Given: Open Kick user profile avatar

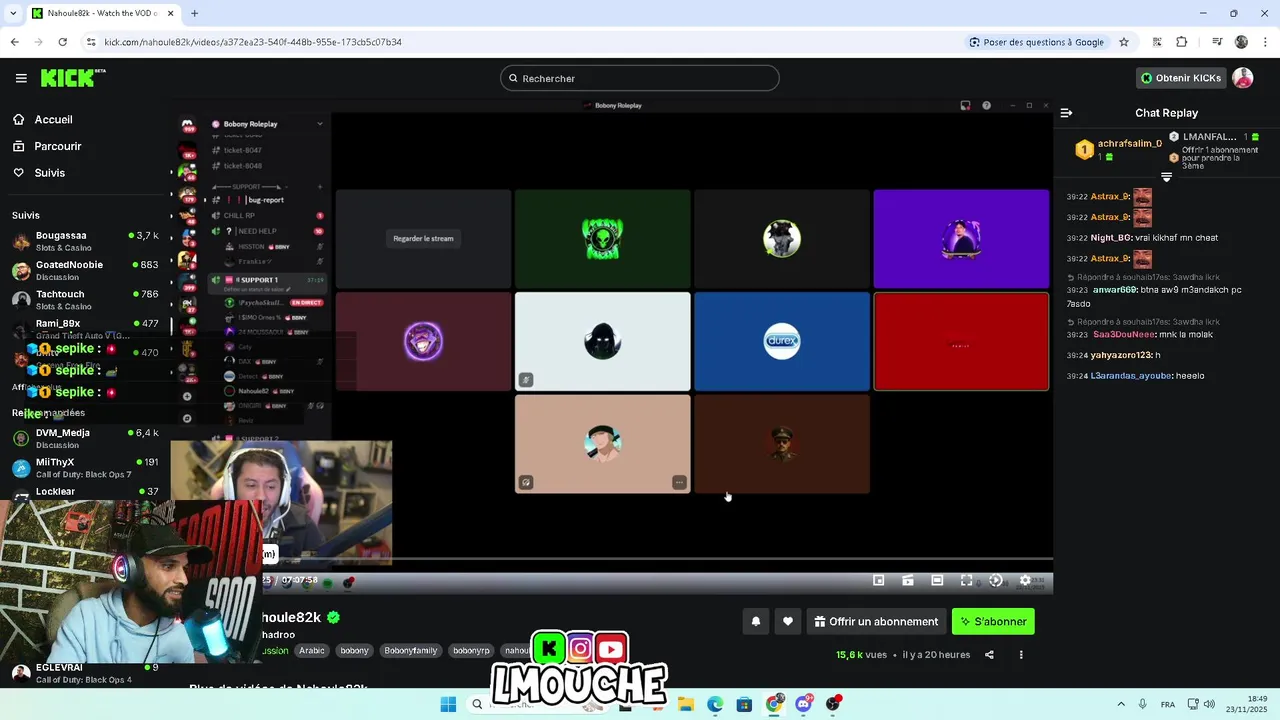Looking at the screenshot, I should coord(1243,78).
